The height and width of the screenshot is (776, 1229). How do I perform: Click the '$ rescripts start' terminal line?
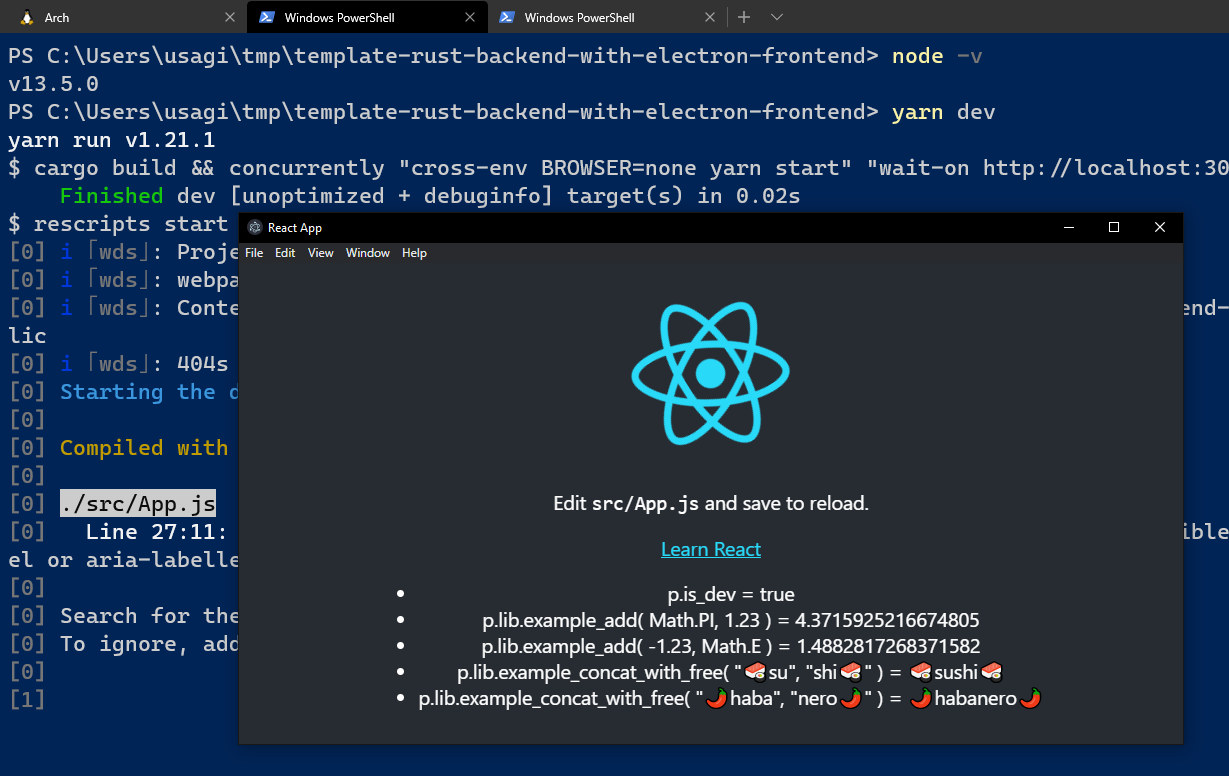pyautogui.click(x=118, y=224)
